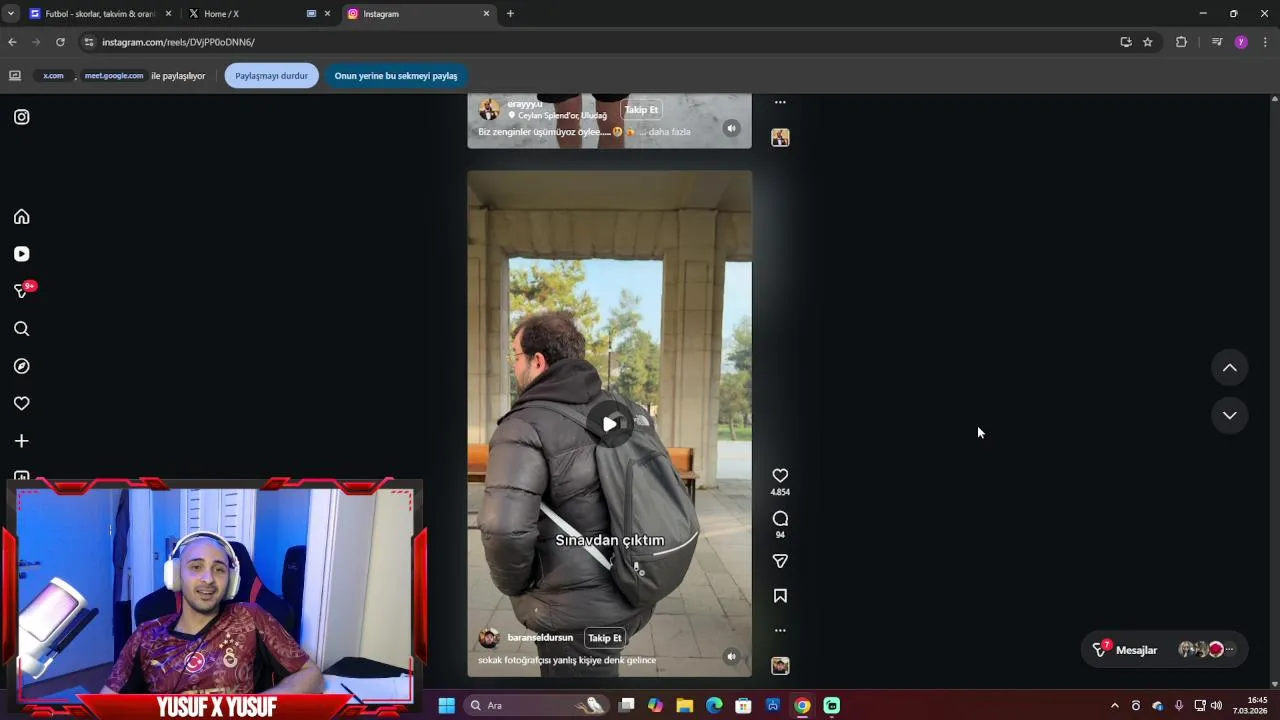Open the Chrome three-dot menu

[1265, 42]
